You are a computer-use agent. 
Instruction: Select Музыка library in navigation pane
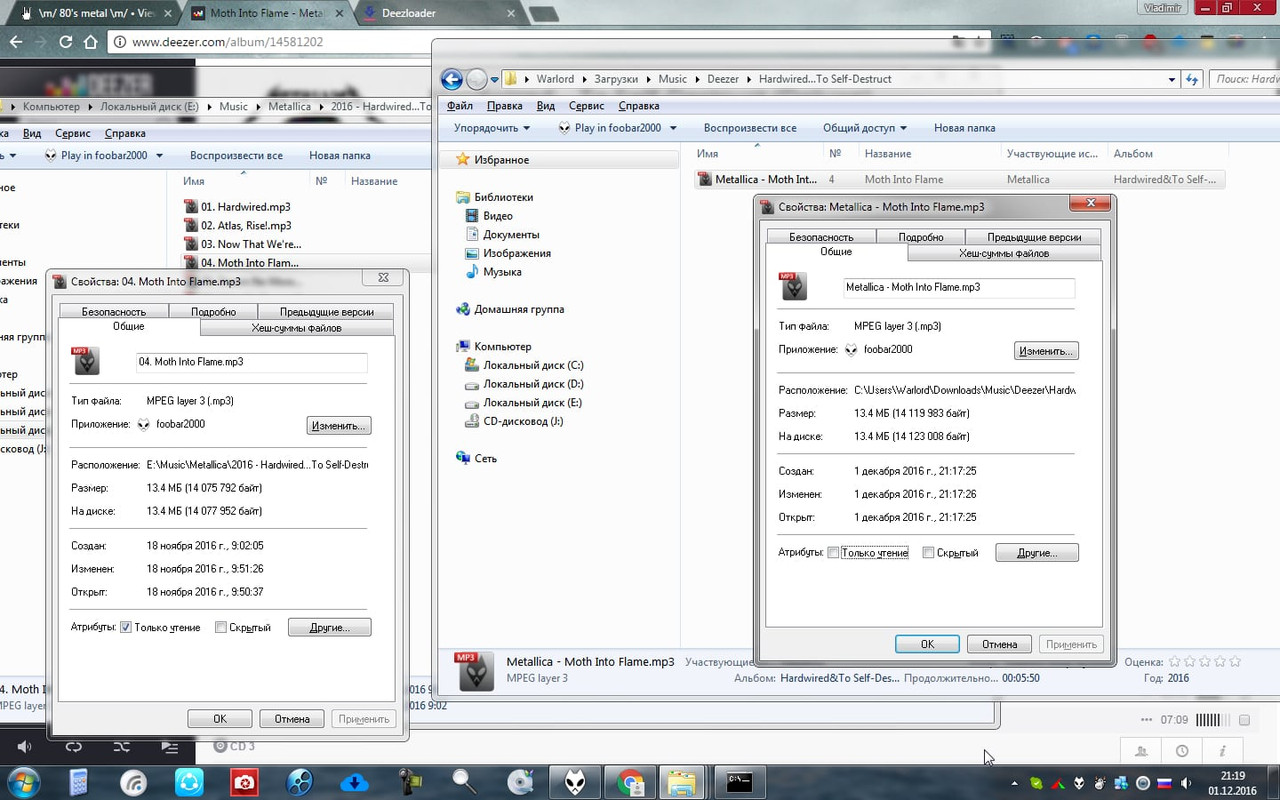(x=502, y=272)
